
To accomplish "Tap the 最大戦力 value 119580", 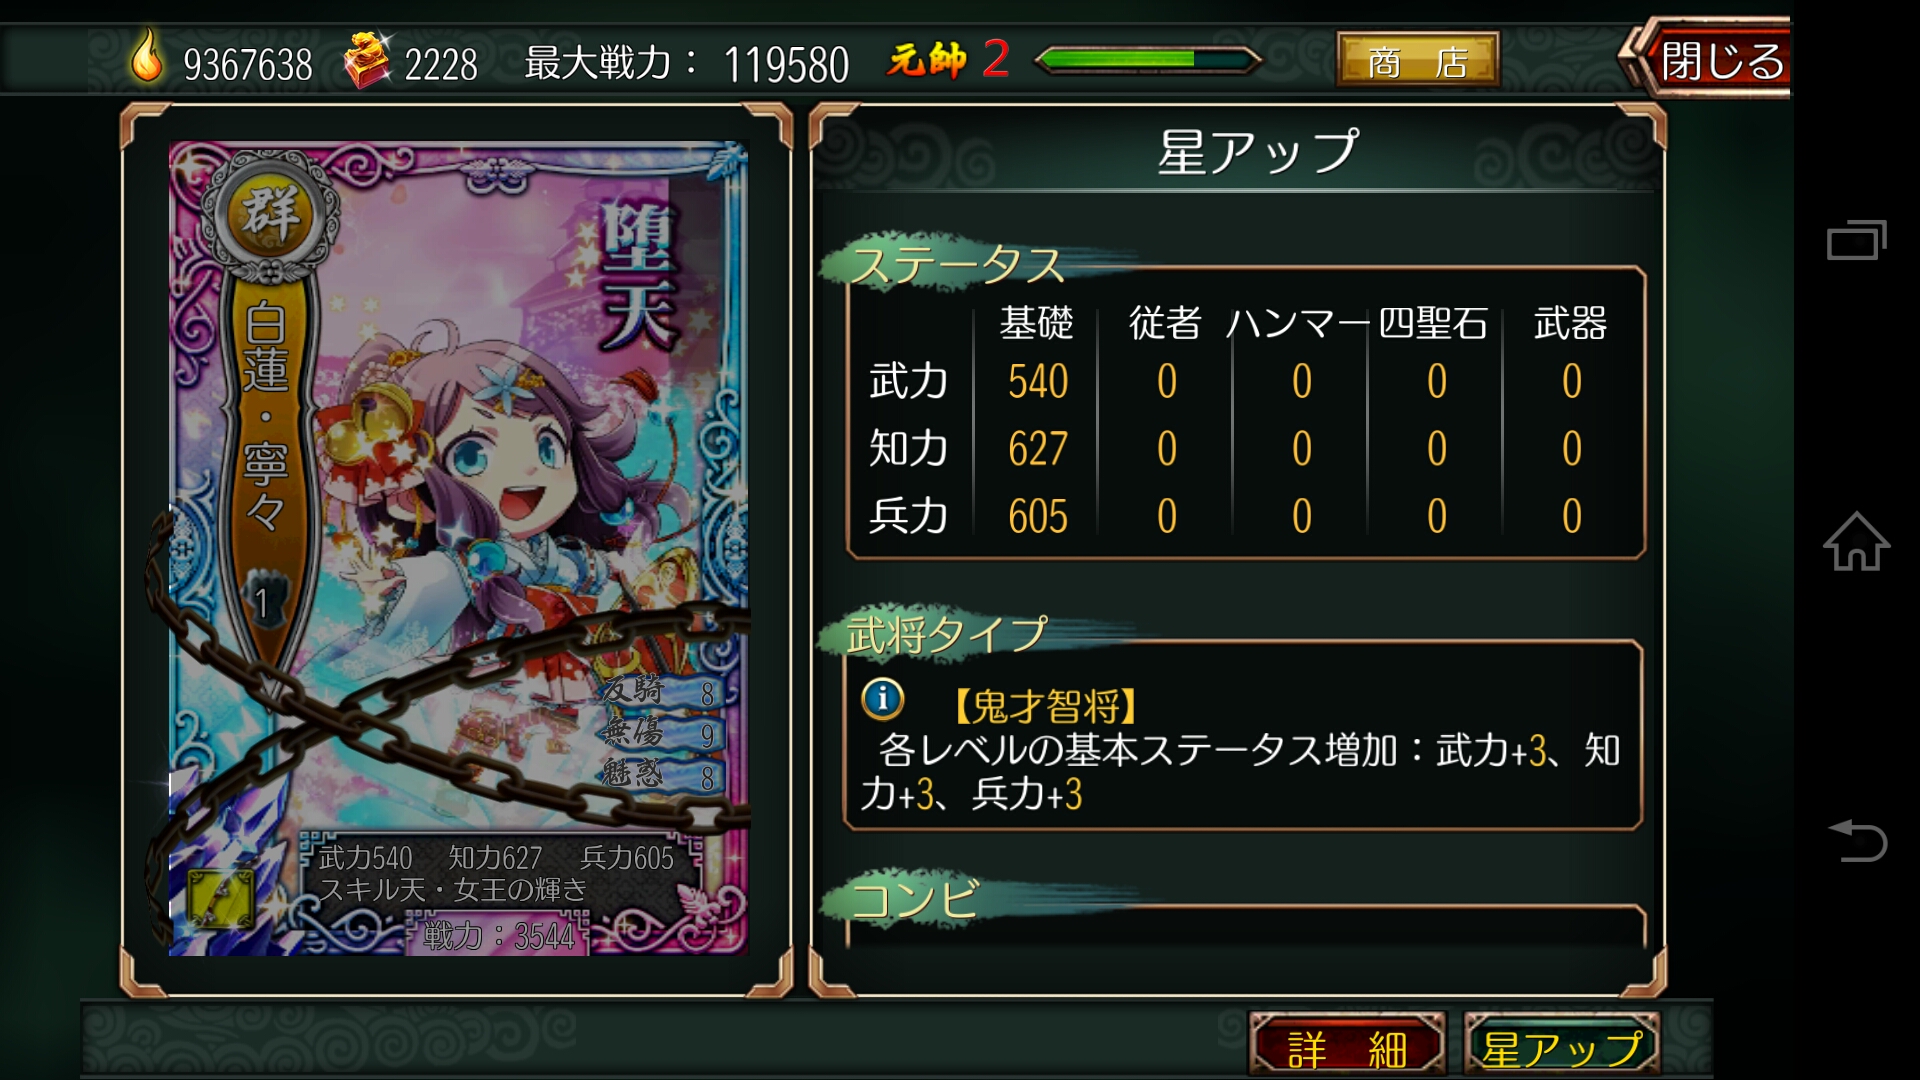I will [x=786, y=65].
